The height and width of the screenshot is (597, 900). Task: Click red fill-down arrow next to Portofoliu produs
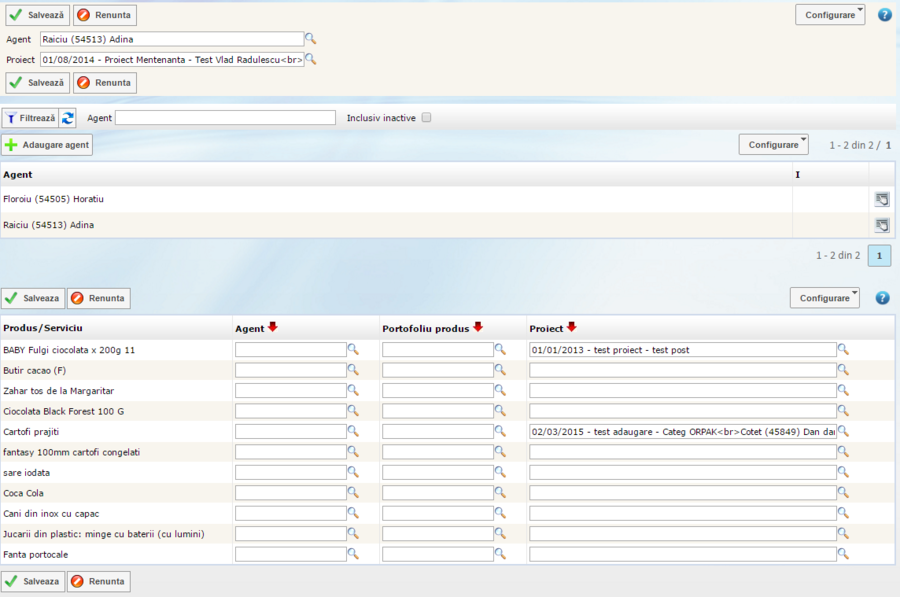(x=478, y=327)
